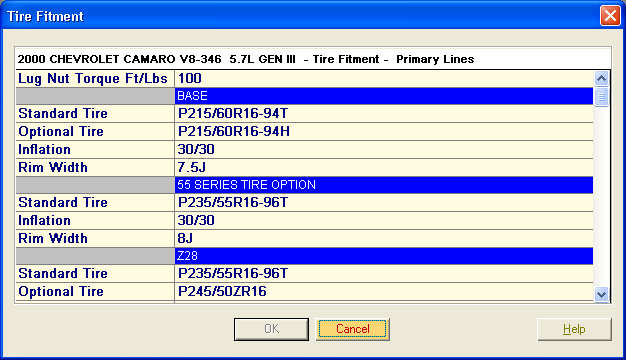Click the Help button
This screenshot has width=626, height=360.
click(x=574, y=329)
